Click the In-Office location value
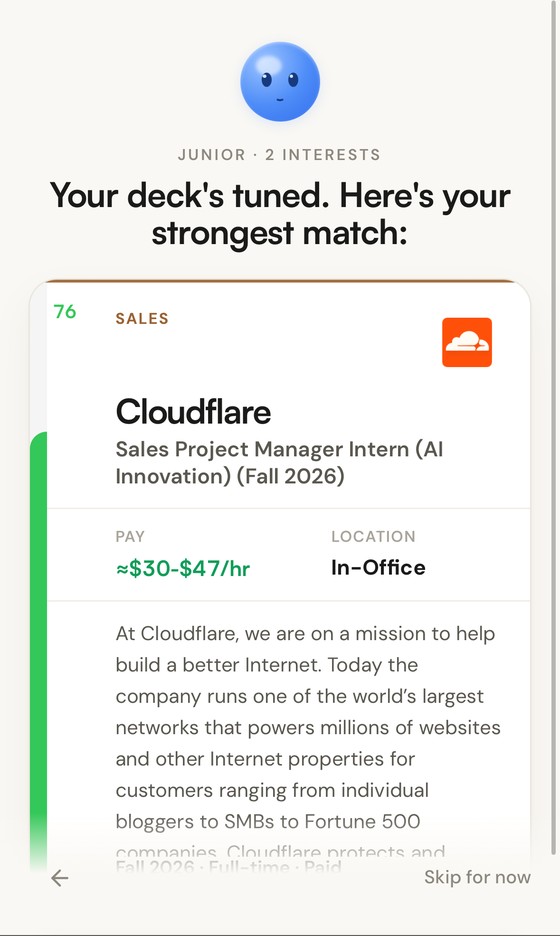The height and width of the screenshot is (936, 560). [378, 567]
